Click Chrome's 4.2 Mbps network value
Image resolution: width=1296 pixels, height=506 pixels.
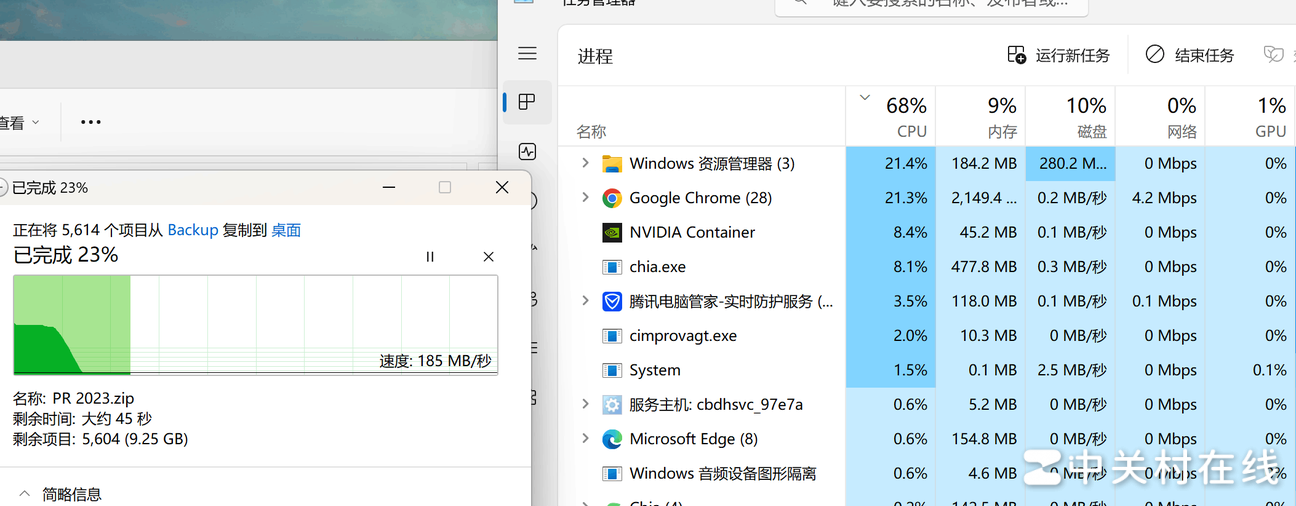[1163, 198]
